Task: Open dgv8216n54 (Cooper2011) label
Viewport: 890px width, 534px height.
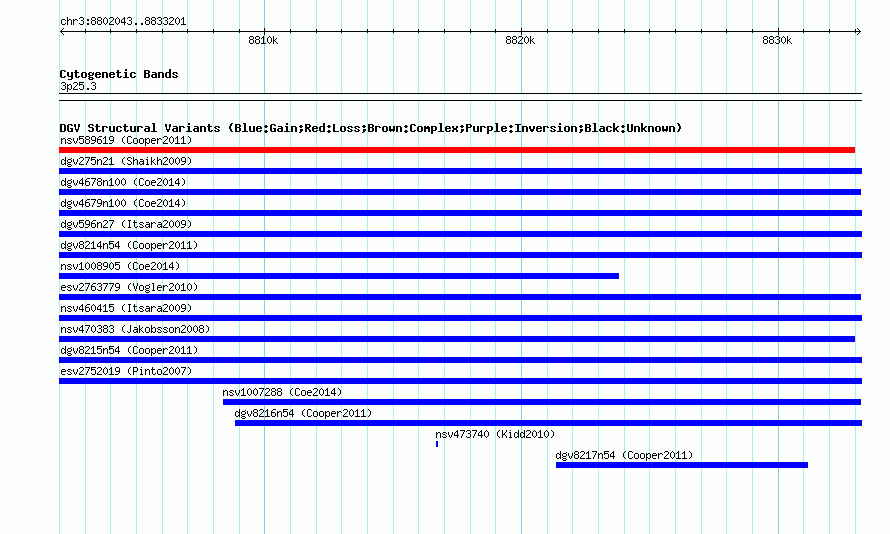Action: [303, 413]
